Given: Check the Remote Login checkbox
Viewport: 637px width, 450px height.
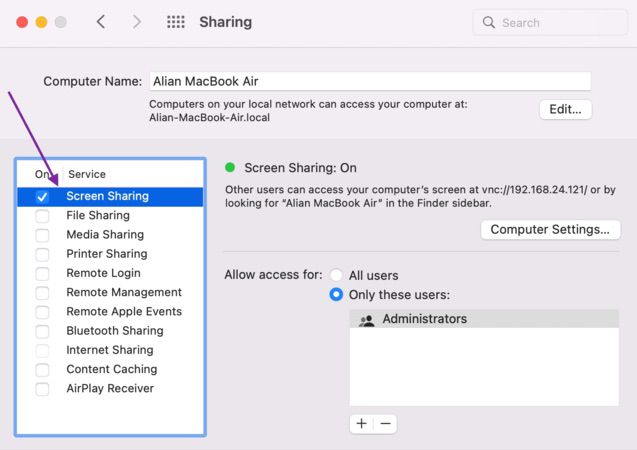Looking at the screenshot, I should tap(42, 274).
